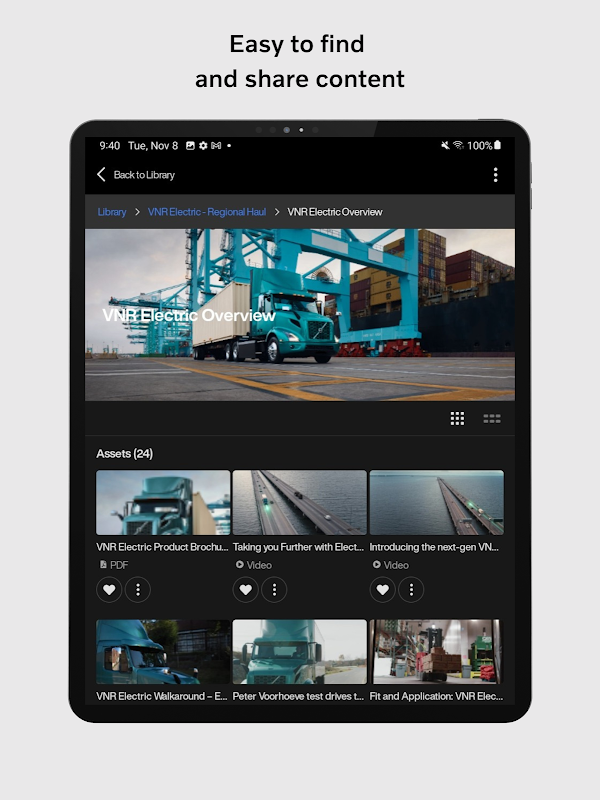Open the VNR Electric Product Brochure thumbnail
600x800 pixels.
pyautogui.click(x=163, y=502)
